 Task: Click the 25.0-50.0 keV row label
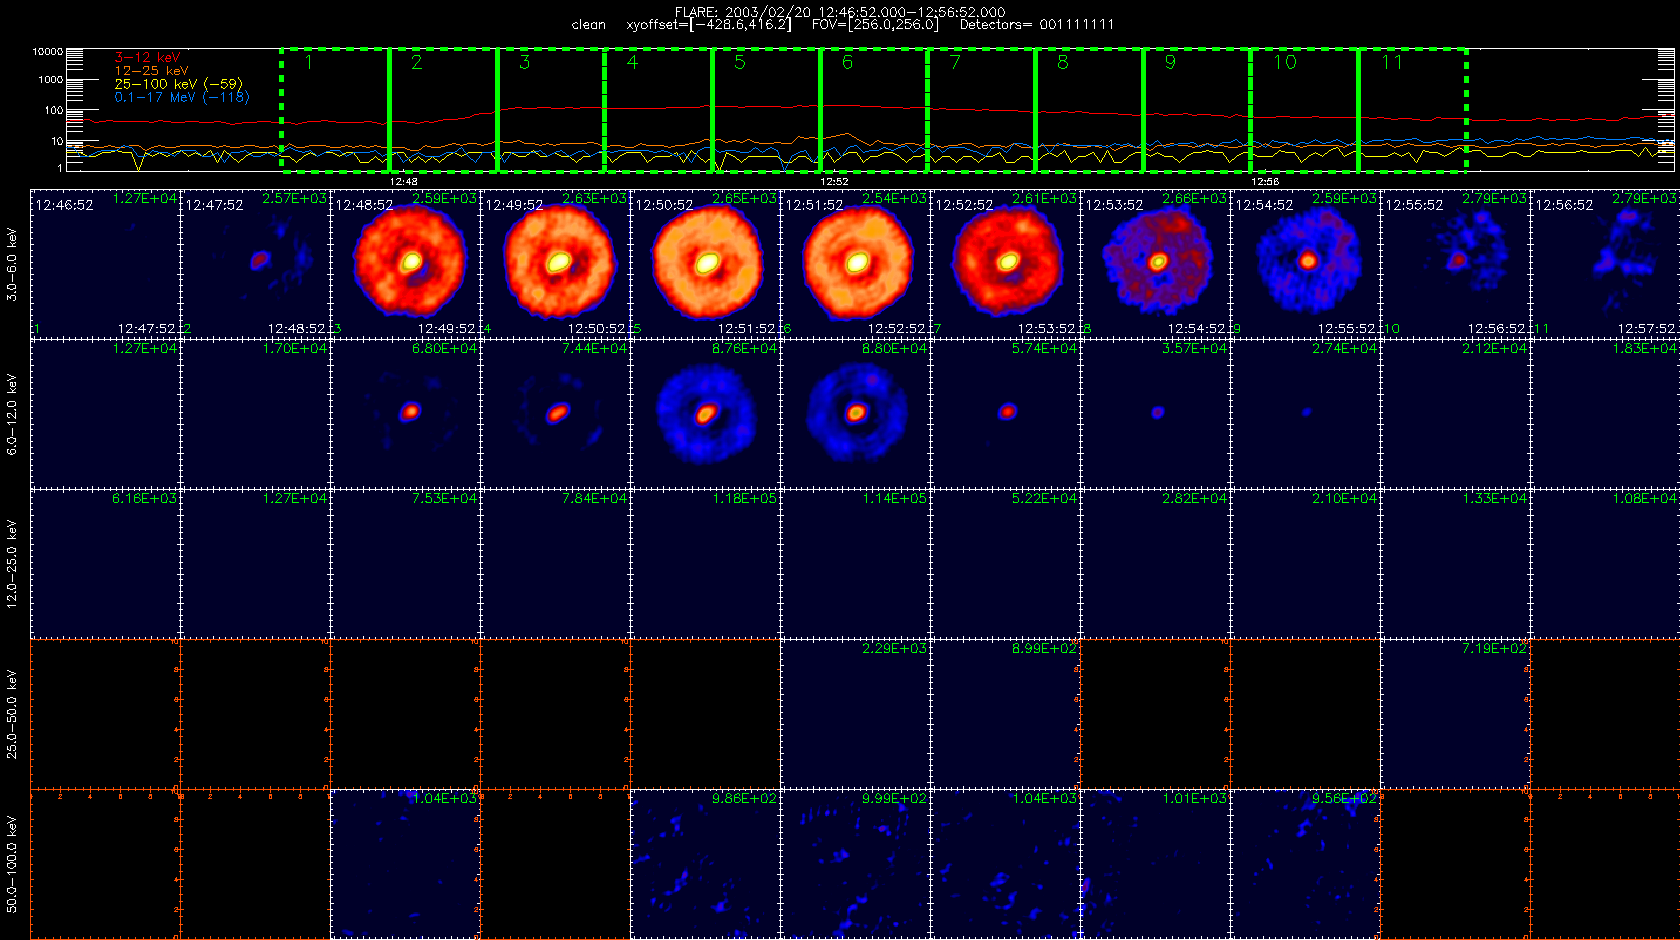(x=12, y=714)
